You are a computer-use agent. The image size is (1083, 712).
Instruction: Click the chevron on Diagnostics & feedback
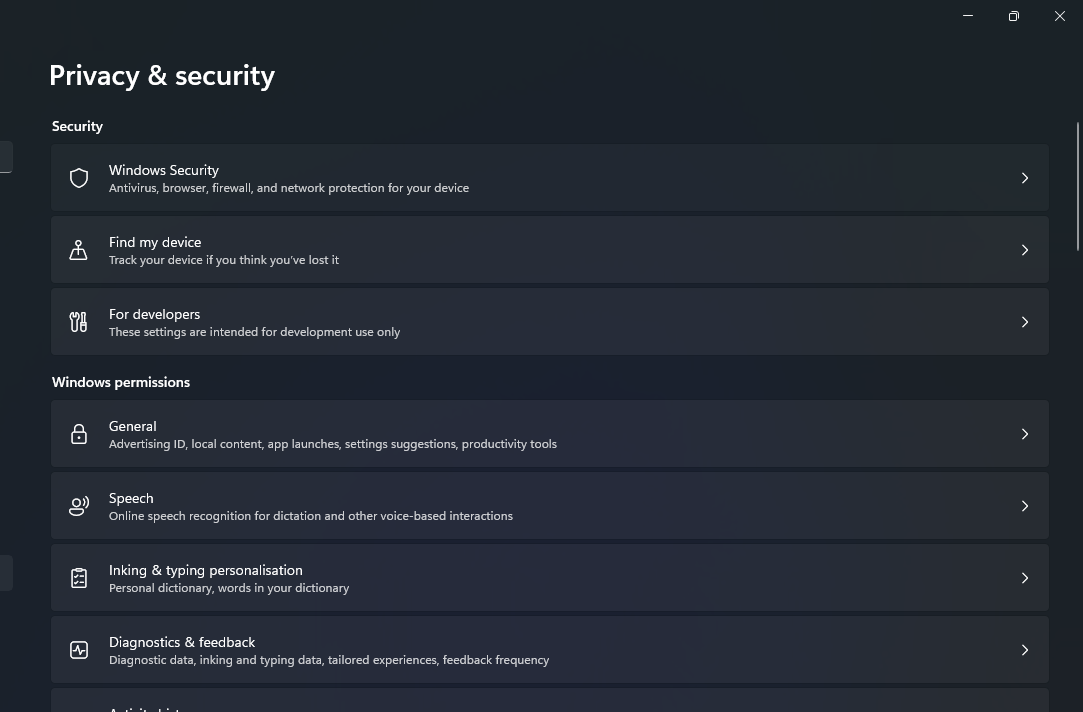point(1025,650)
